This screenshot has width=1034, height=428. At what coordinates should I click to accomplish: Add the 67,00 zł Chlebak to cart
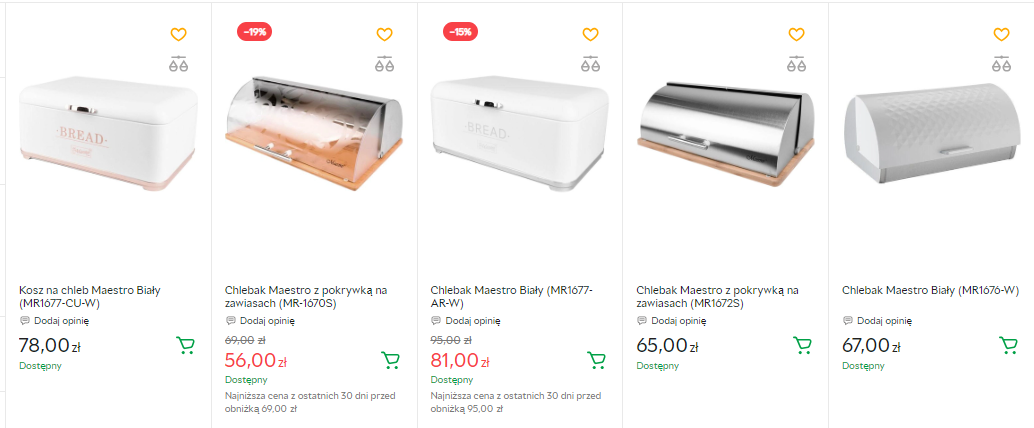click(1008, 346)
